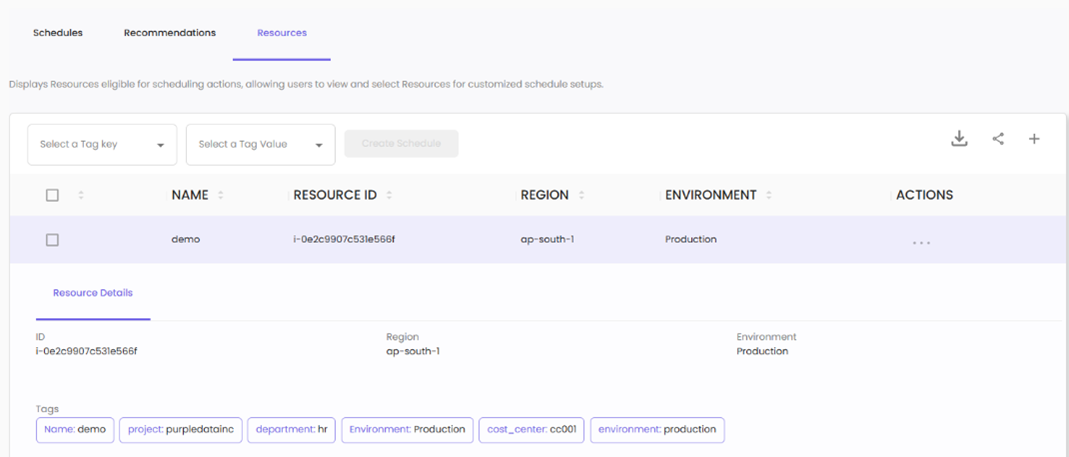Click the cost_center: cc001 tag chip

click(x=530, y=429)
